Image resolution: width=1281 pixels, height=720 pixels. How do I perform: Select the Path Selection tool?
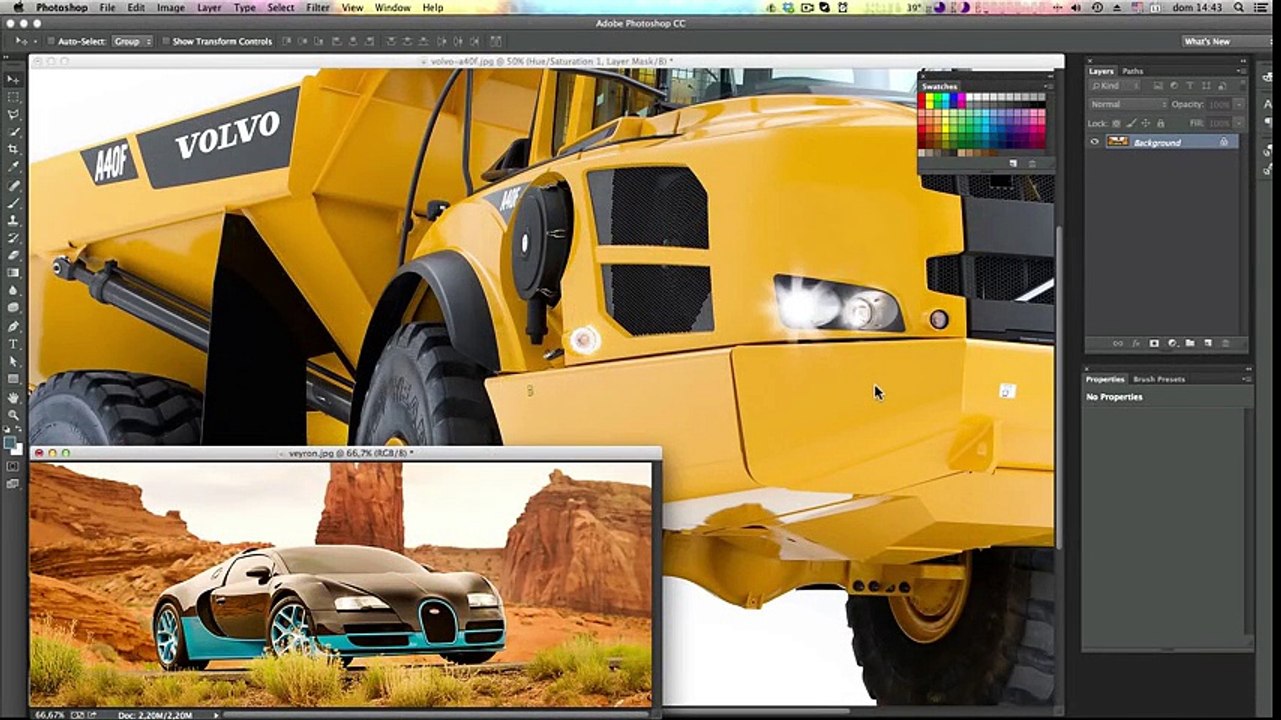[x=13, y=361]
